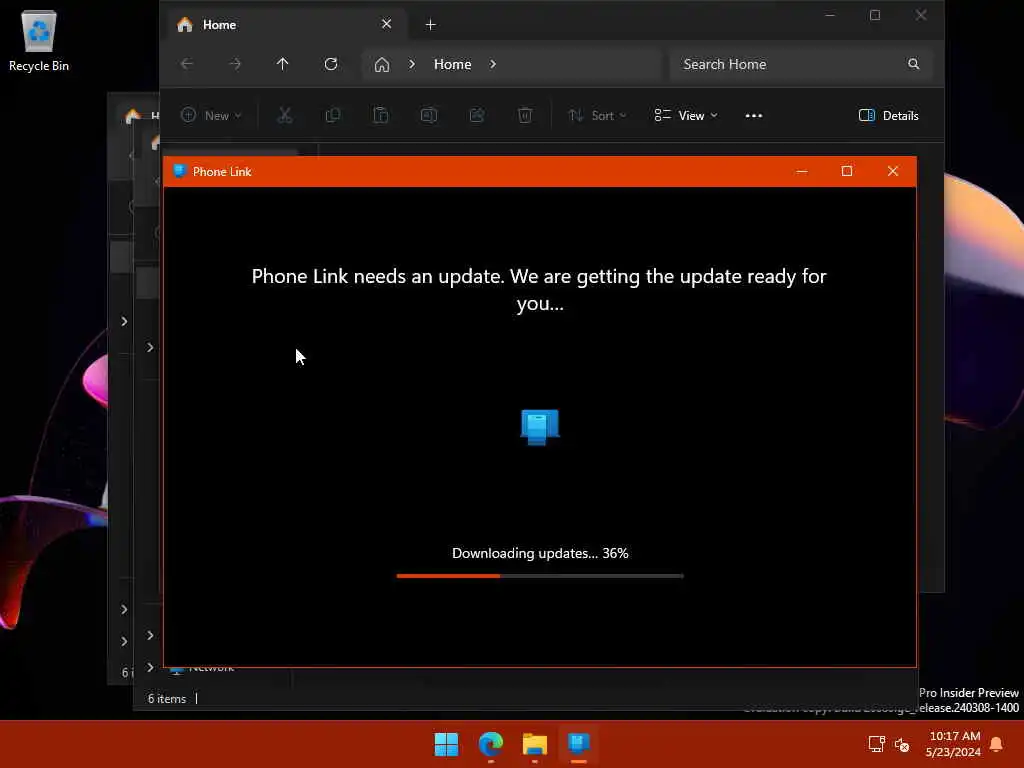Open the New dropdown in File Explorer
This screenshot has height=768, width=1024.
pyautogui.click(x=210, y=116)
